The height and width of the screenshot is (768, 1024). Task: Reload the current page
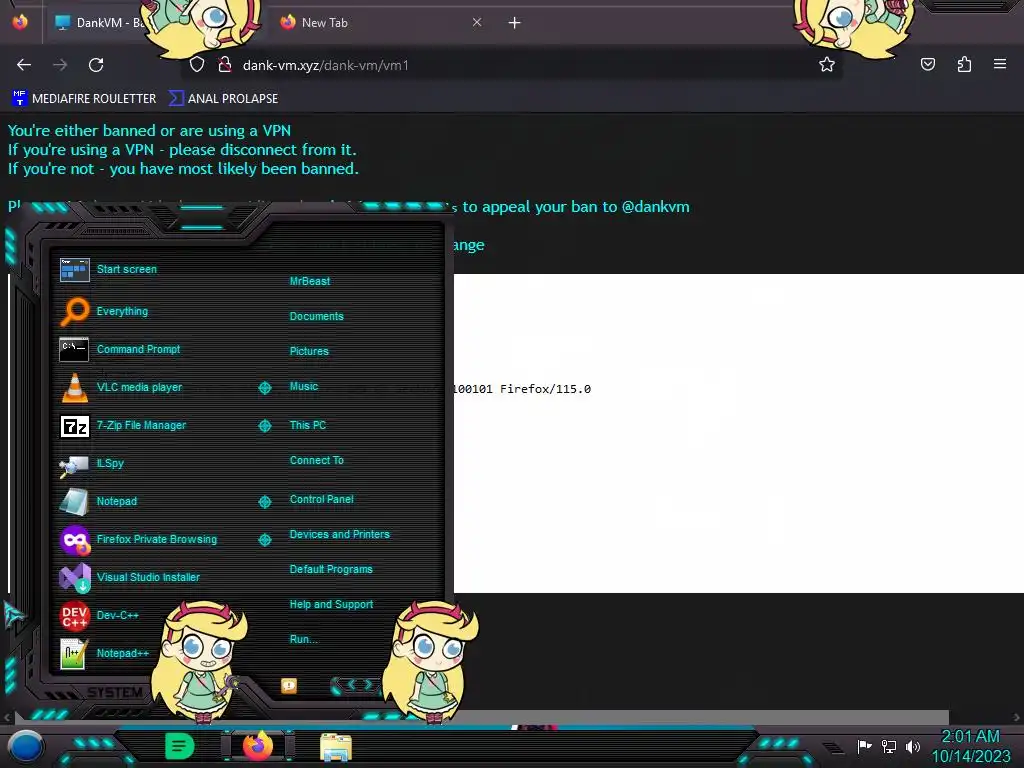[x=96, y=65]
